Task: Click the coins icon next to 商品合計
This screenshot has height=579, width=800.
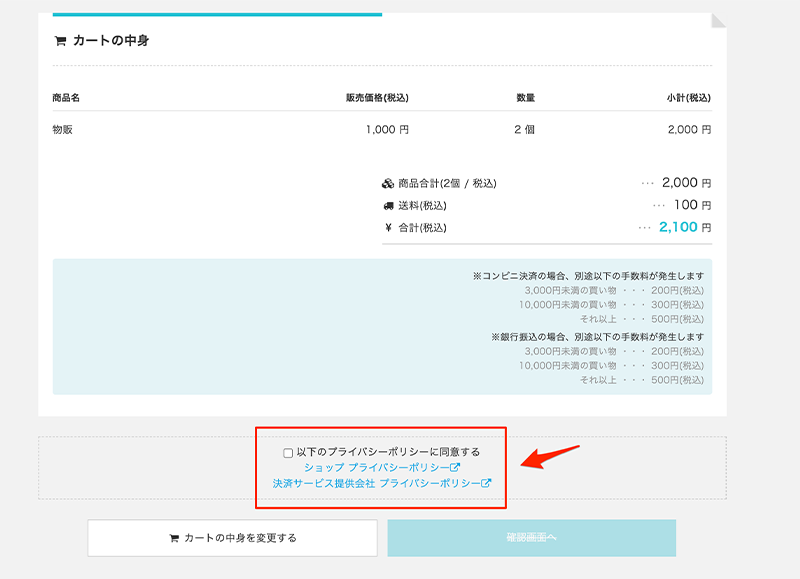Action: point(388,184)
